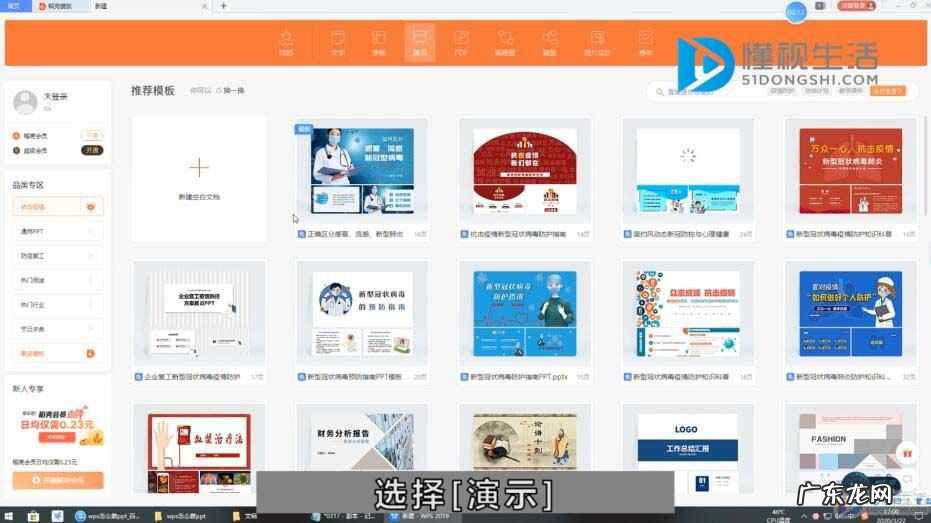931x523 pixels.
Task: Click the orange promotion button under 新人专享
Action: (58, 480)
